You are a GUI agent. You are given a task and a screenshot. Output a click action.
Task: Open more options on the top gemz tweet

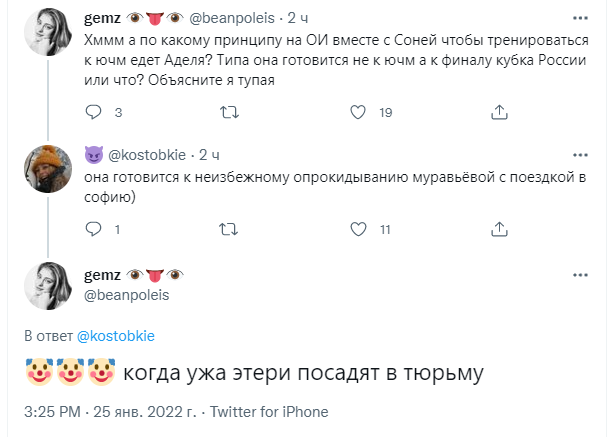(x=582, y=18)
